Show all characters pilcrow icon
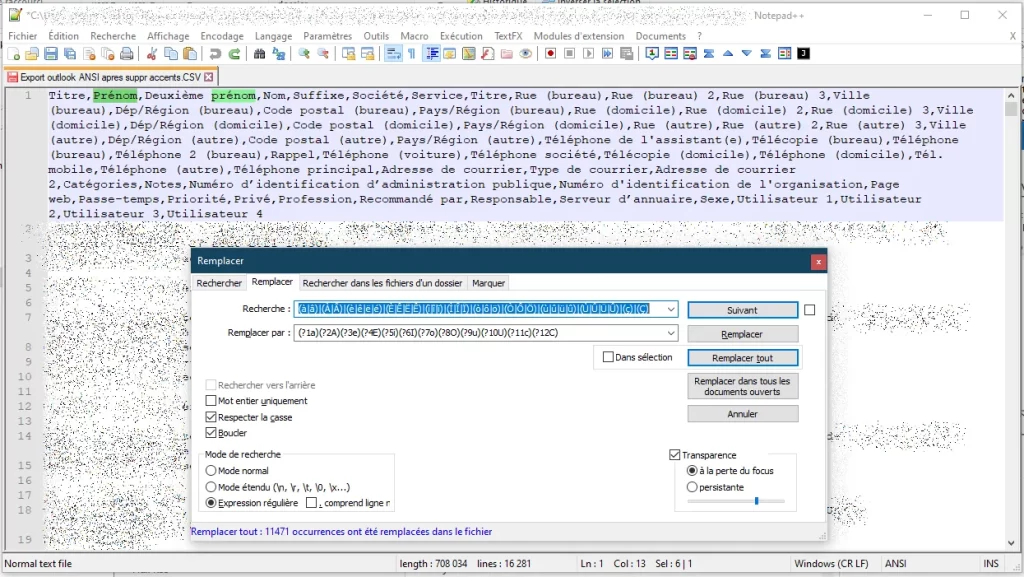Image resolution: width=1024 pixels, height=577 pixels. tap(412, 54)
